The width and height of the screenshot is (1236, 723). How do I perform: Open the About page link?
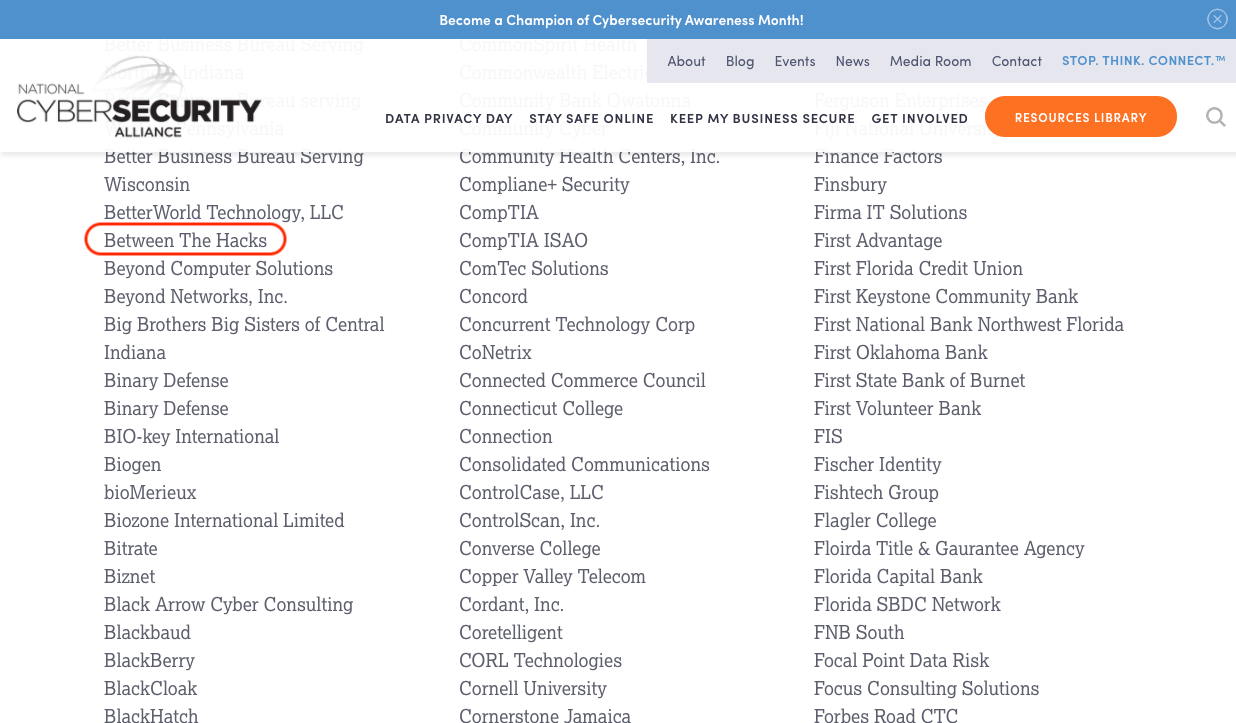click(x=686, y=61)
